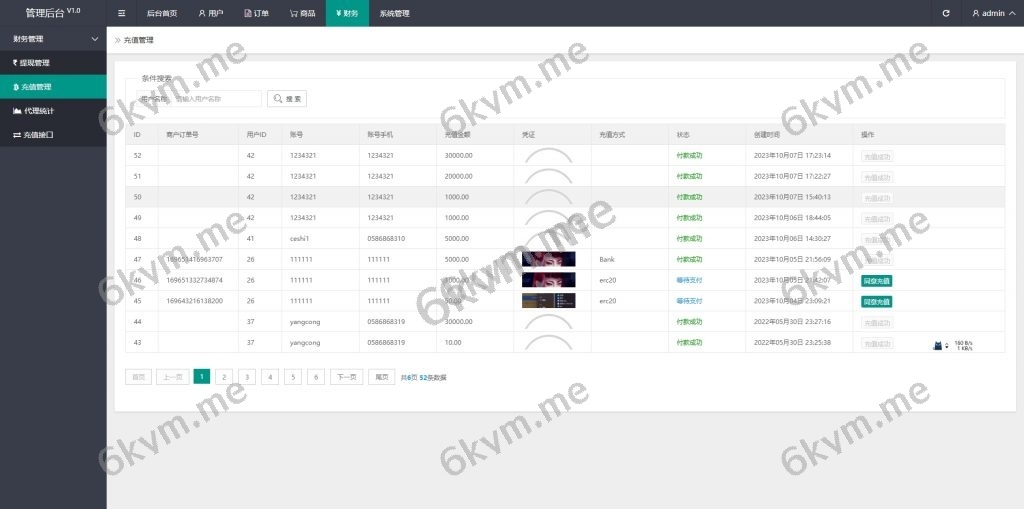
Task: Go to the 商品 (Products) section
Action: (302, 13)
